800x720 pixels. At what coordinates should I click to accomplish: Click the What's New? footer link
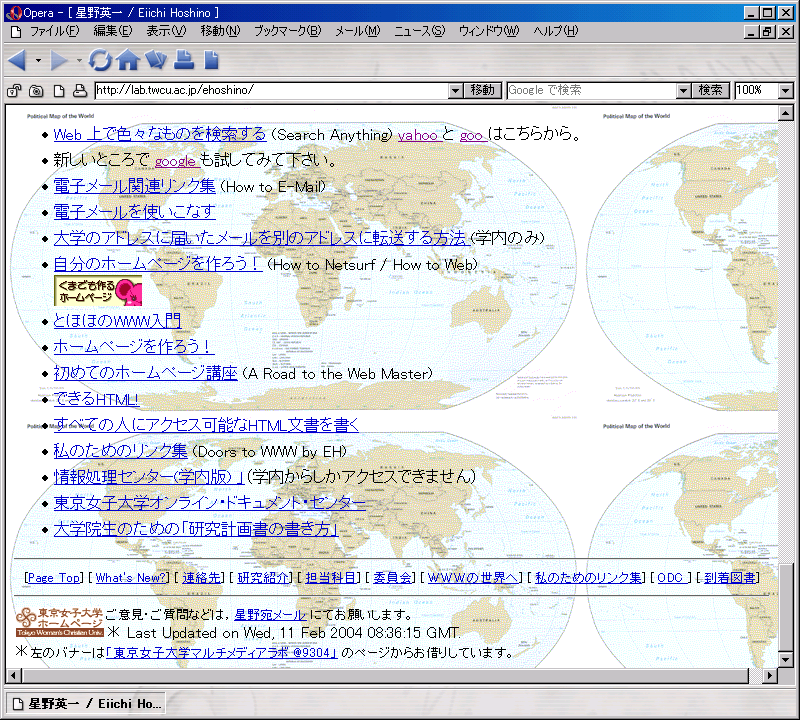click(131, 578)
